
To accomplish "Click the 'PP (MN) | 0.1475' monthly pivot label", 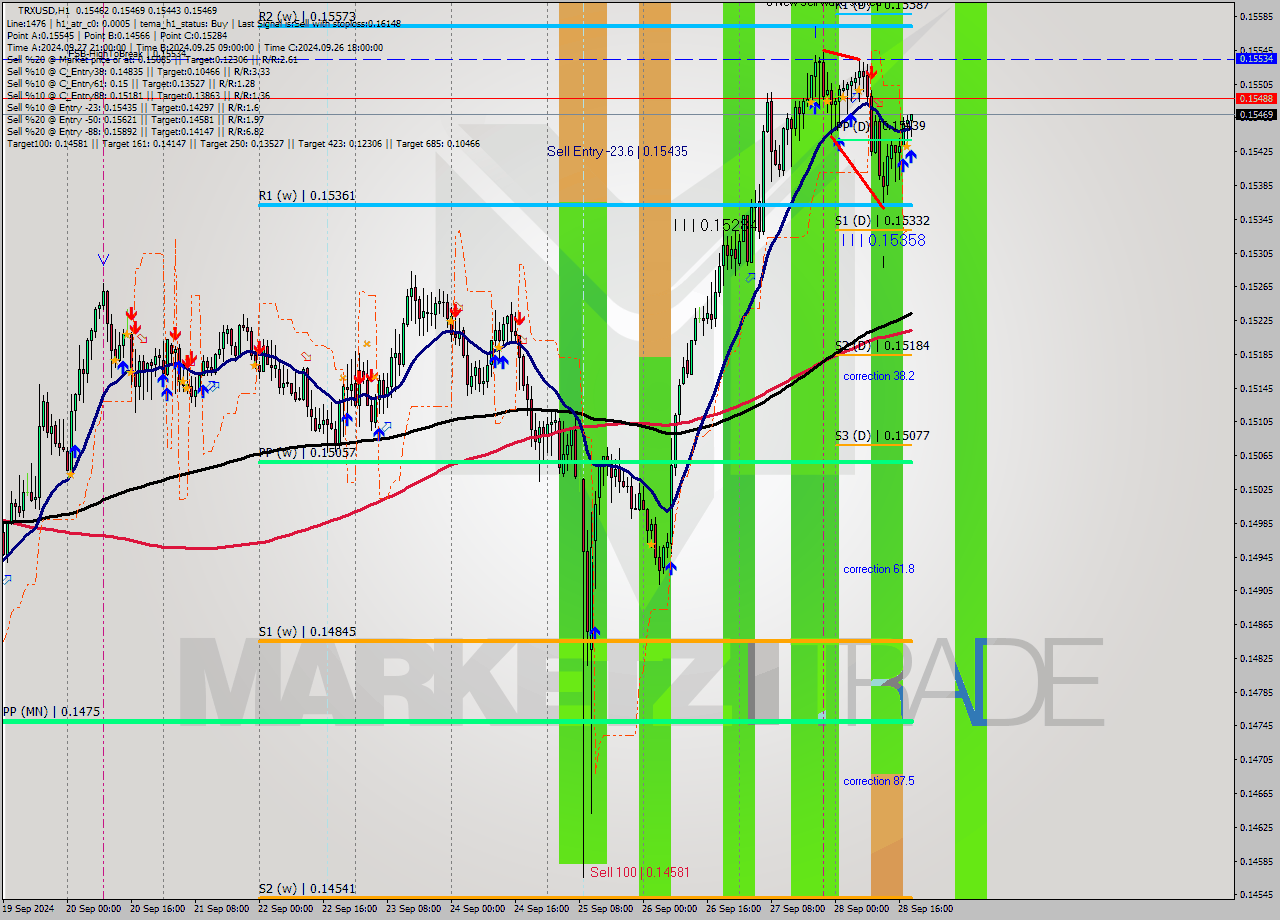I will click(51, 712).
